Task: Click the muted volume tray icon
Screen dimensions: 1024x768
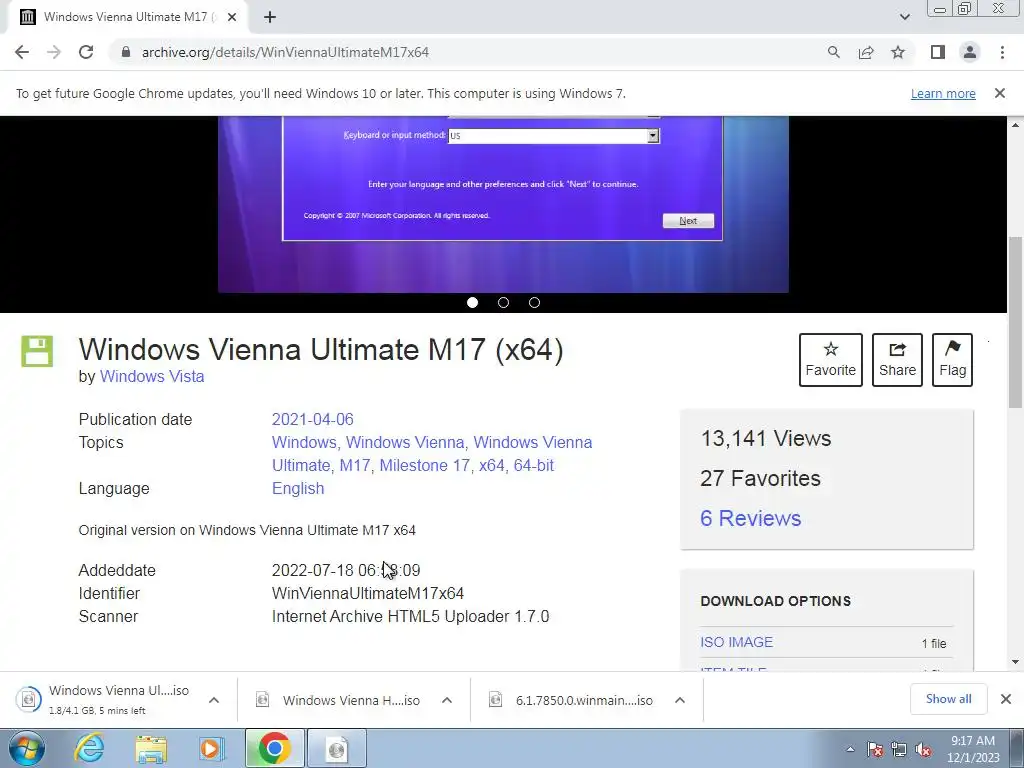Action: pyautogui.click(x=923, y=749)
